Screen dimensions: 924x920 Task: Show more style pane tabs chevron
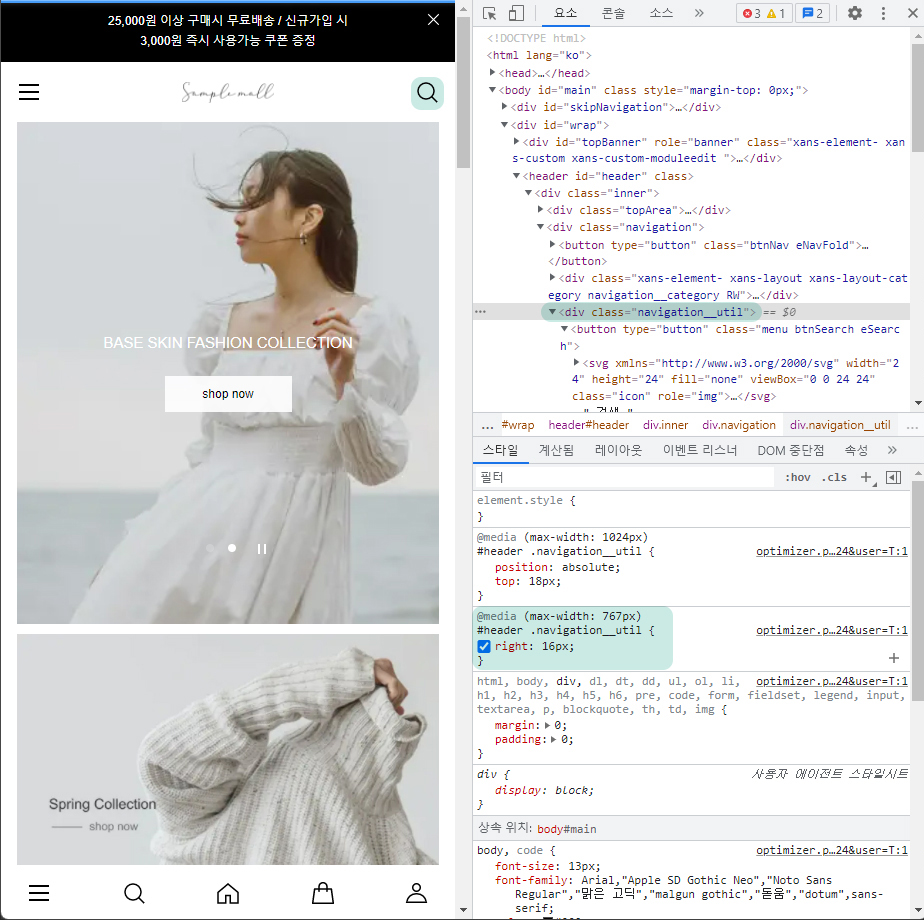pyautogui.click(x=892, y=450)
